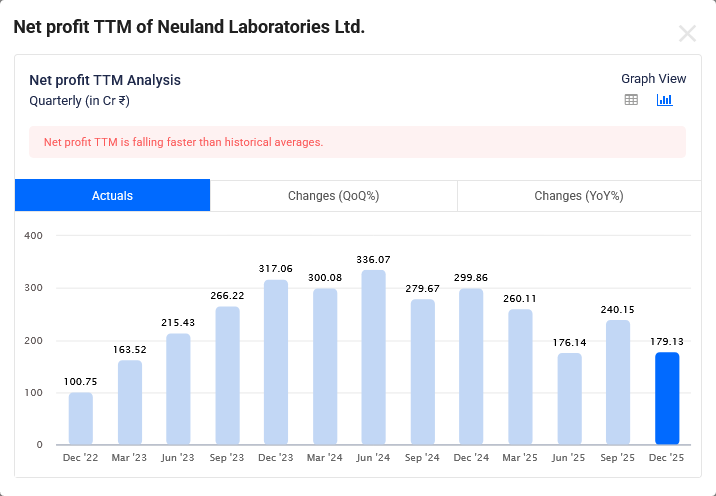The image size is (716, 496).
Task: Switch to Changes (YoY%) tab
Action: [x=578, y=196]
